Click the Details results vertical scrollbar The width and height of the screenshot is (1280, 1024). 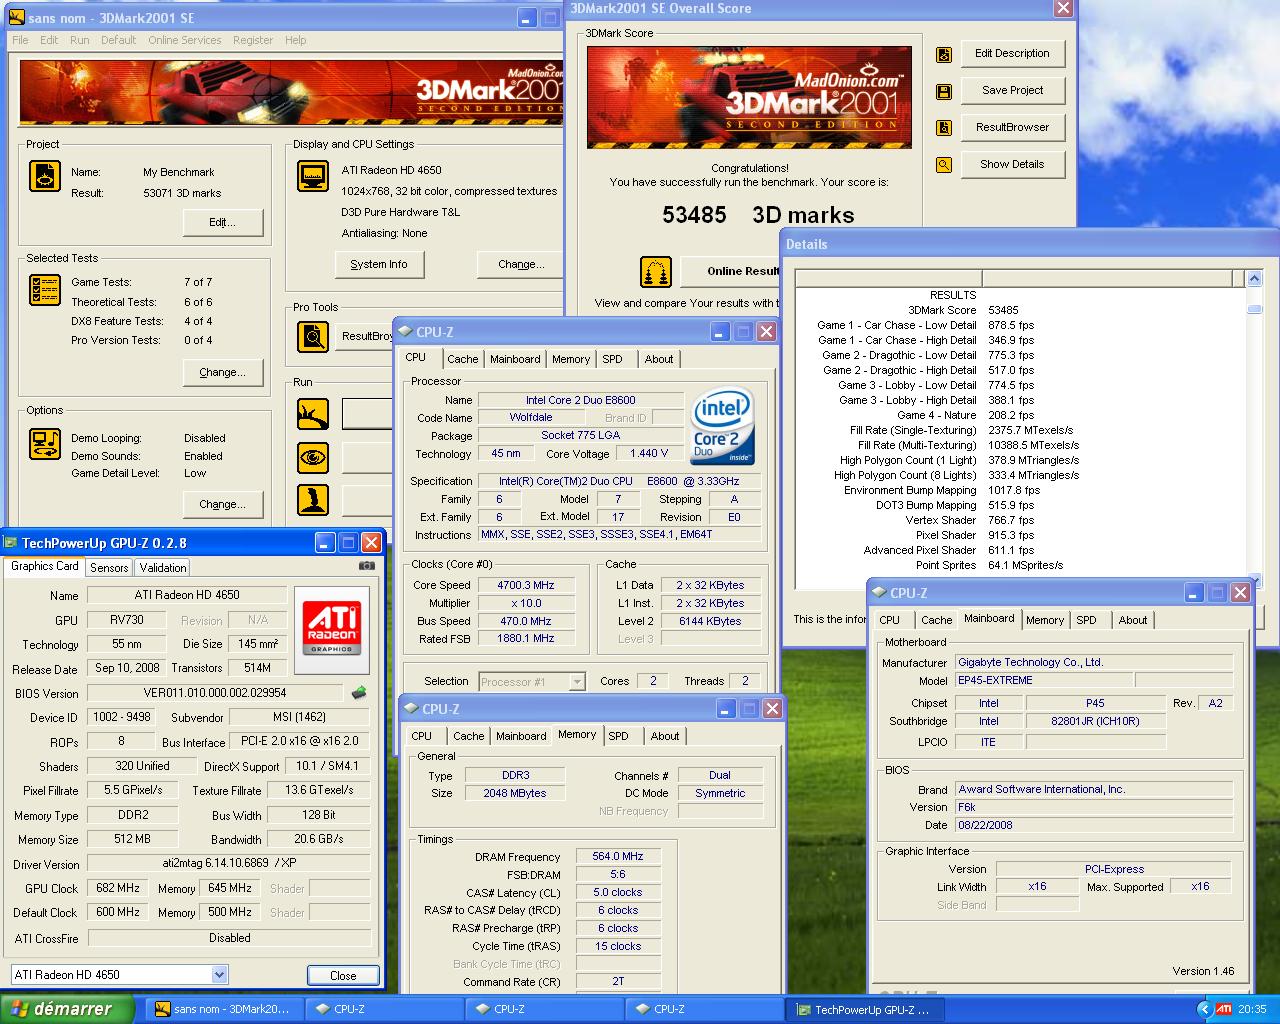point(1255,430)
